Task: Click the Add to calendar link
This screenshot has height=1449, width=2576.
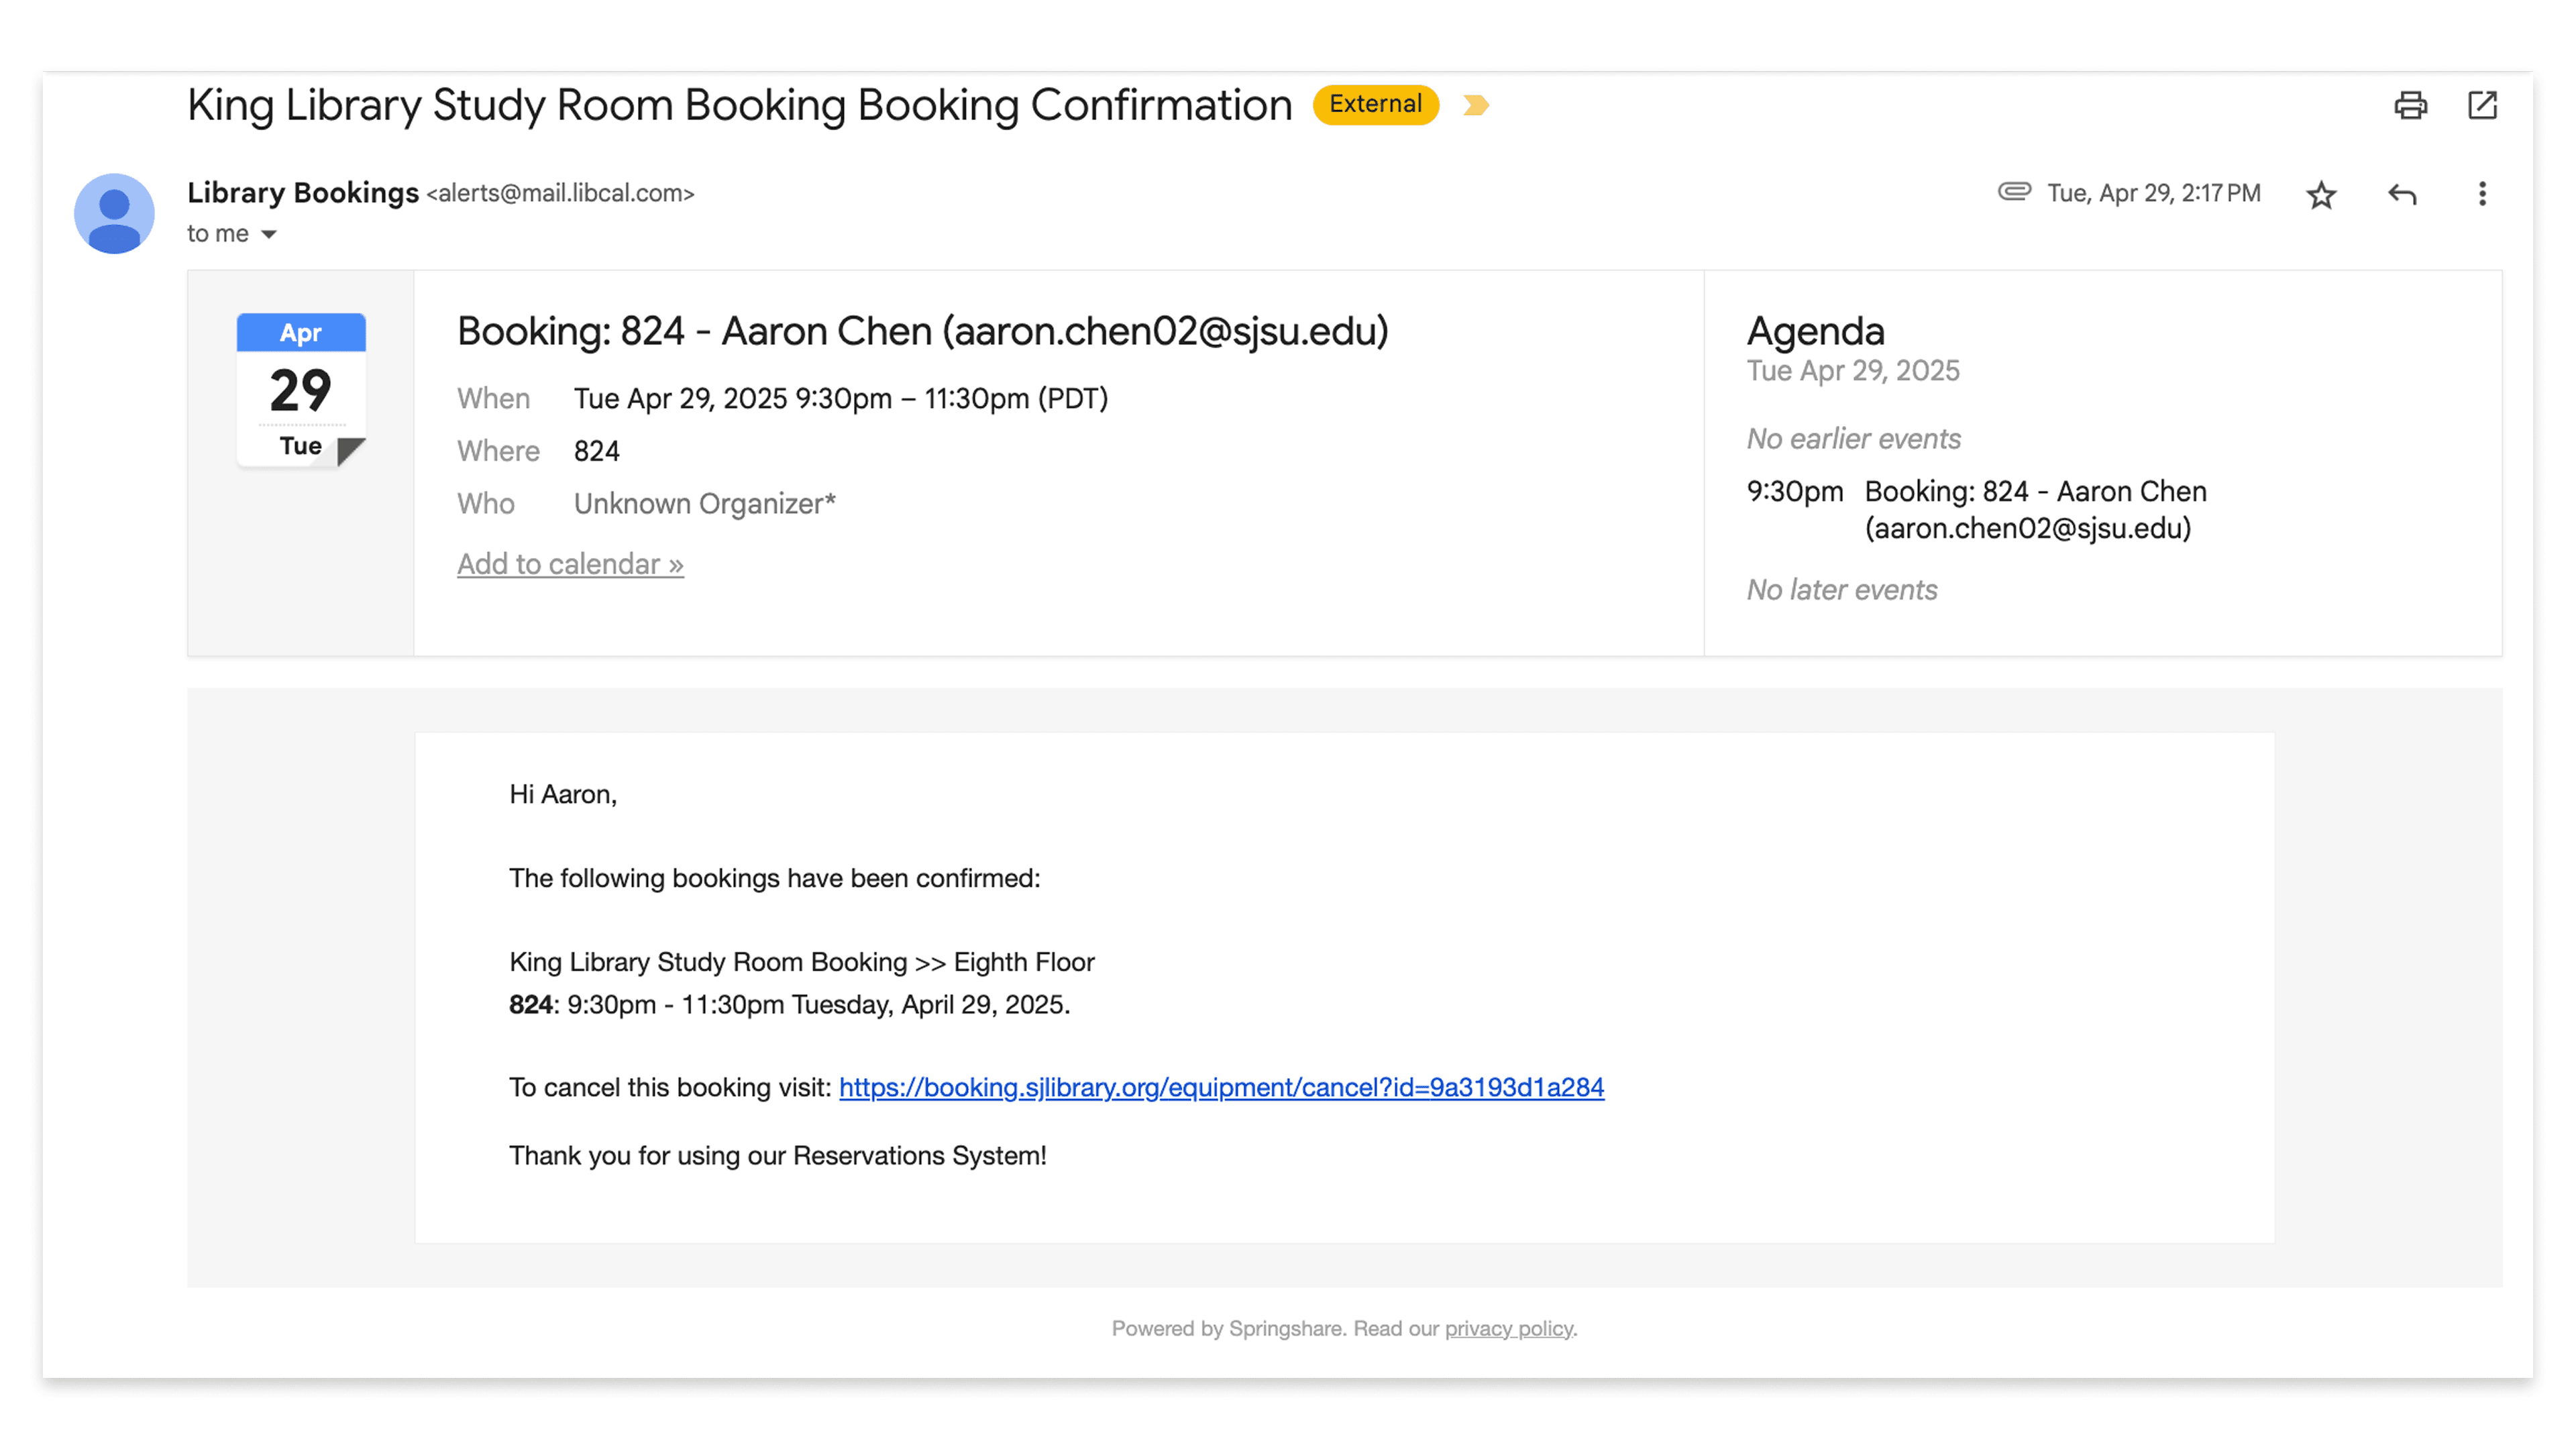Action: click(570, 564)
